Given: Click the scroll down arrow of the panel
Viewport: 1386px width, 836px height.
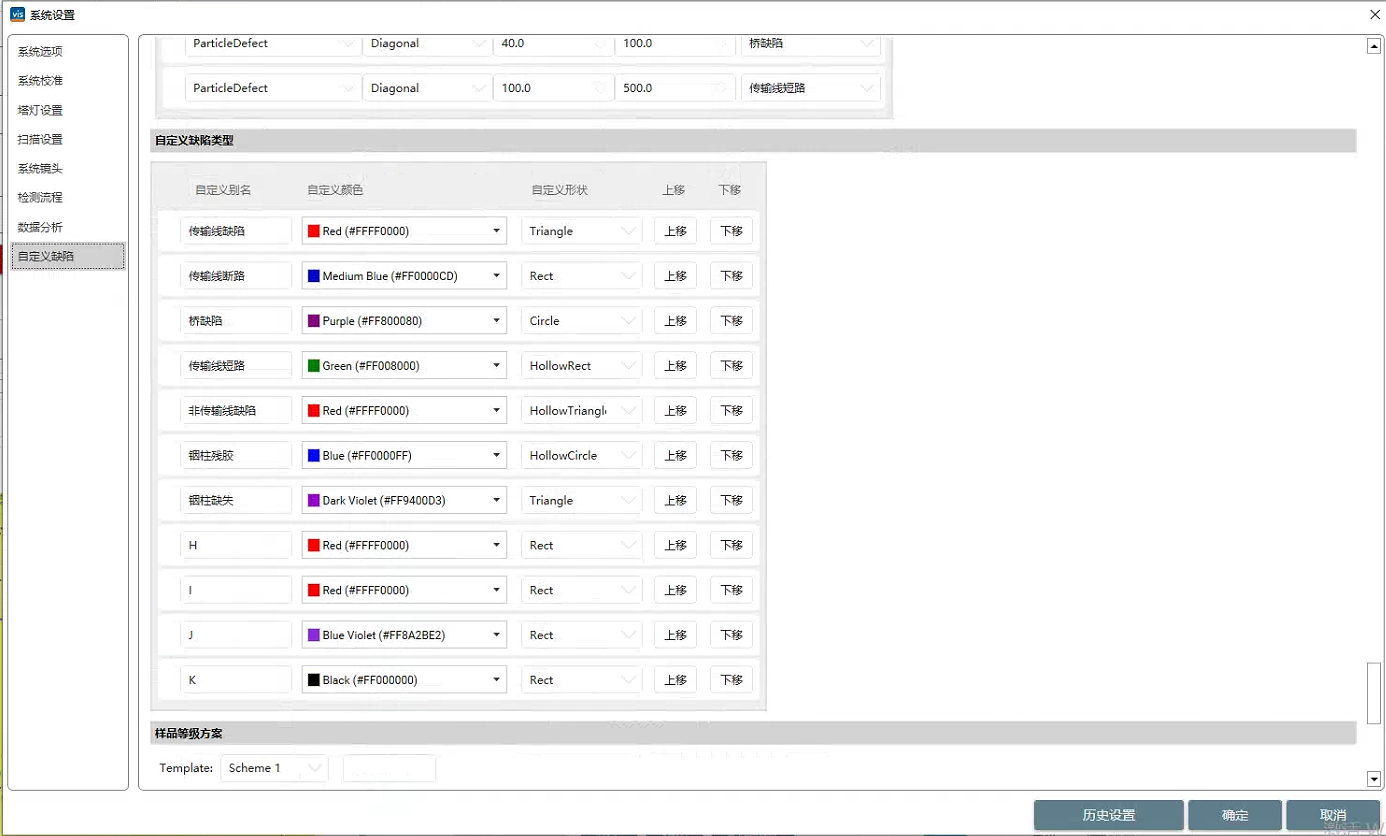Looking at the screenshot, I should [1373, 779].
